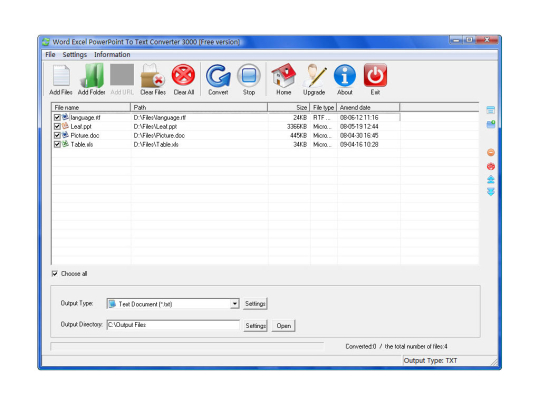Click the 445KB size cell
Image resolution: width=540 pixels, height=405 pixels.
(298, 136)
